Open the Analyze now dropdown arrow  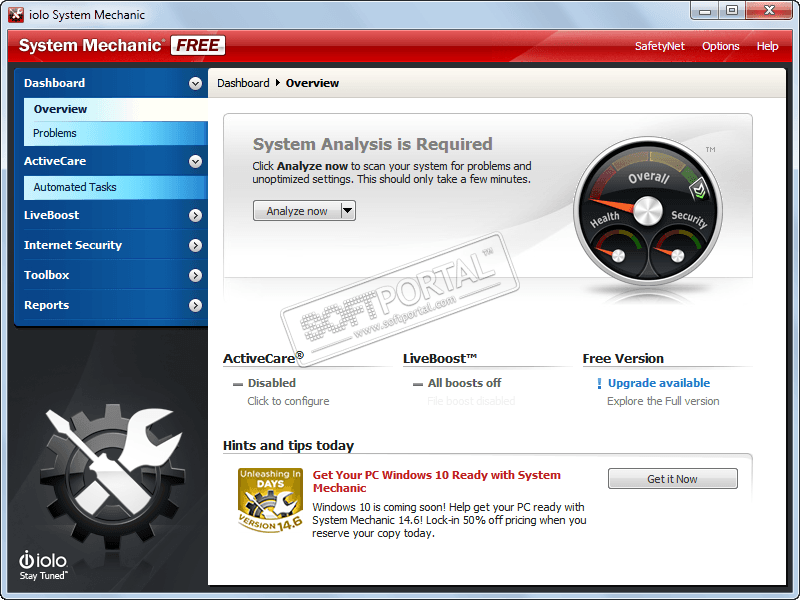(347, 211)
